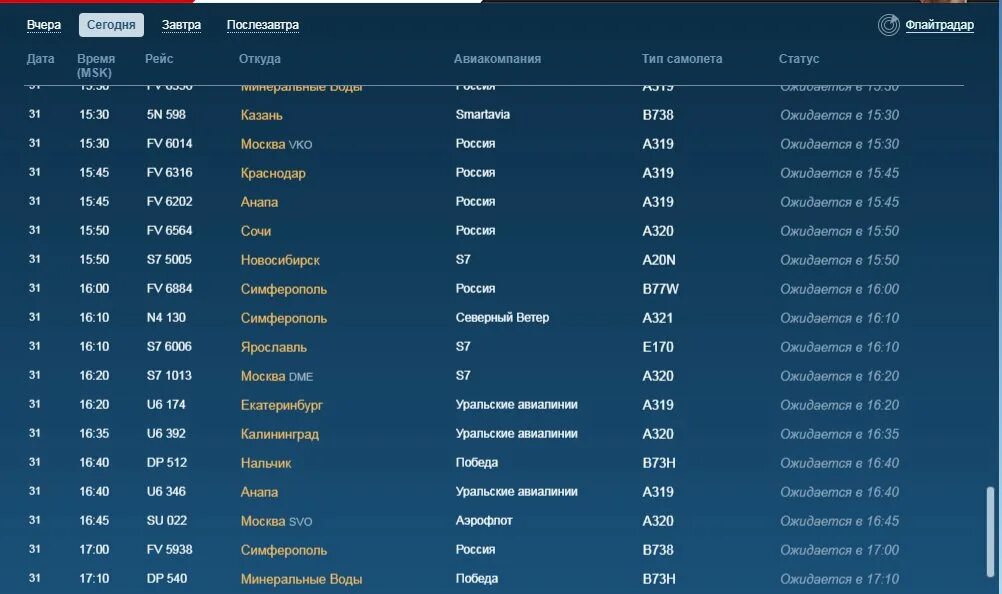Screen dimensions: 1002x594
Task: Open Москва VKO link for FV 6014
Action: coord(277,144)
